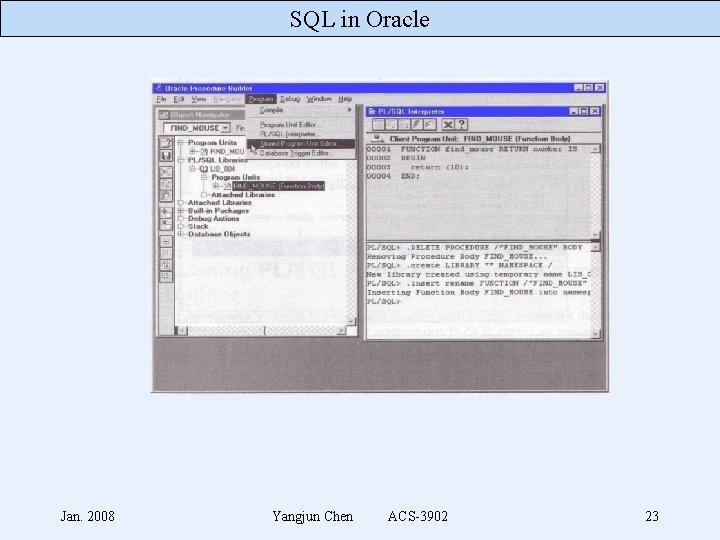The width and height of the screenshot is (720, 540).
Task: Select the Stack tree item
Action: [198, 226]
